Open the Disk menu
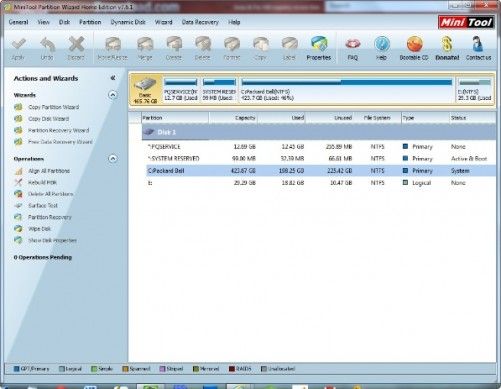Viewport: 501px width, 389px height. [64, 22]
